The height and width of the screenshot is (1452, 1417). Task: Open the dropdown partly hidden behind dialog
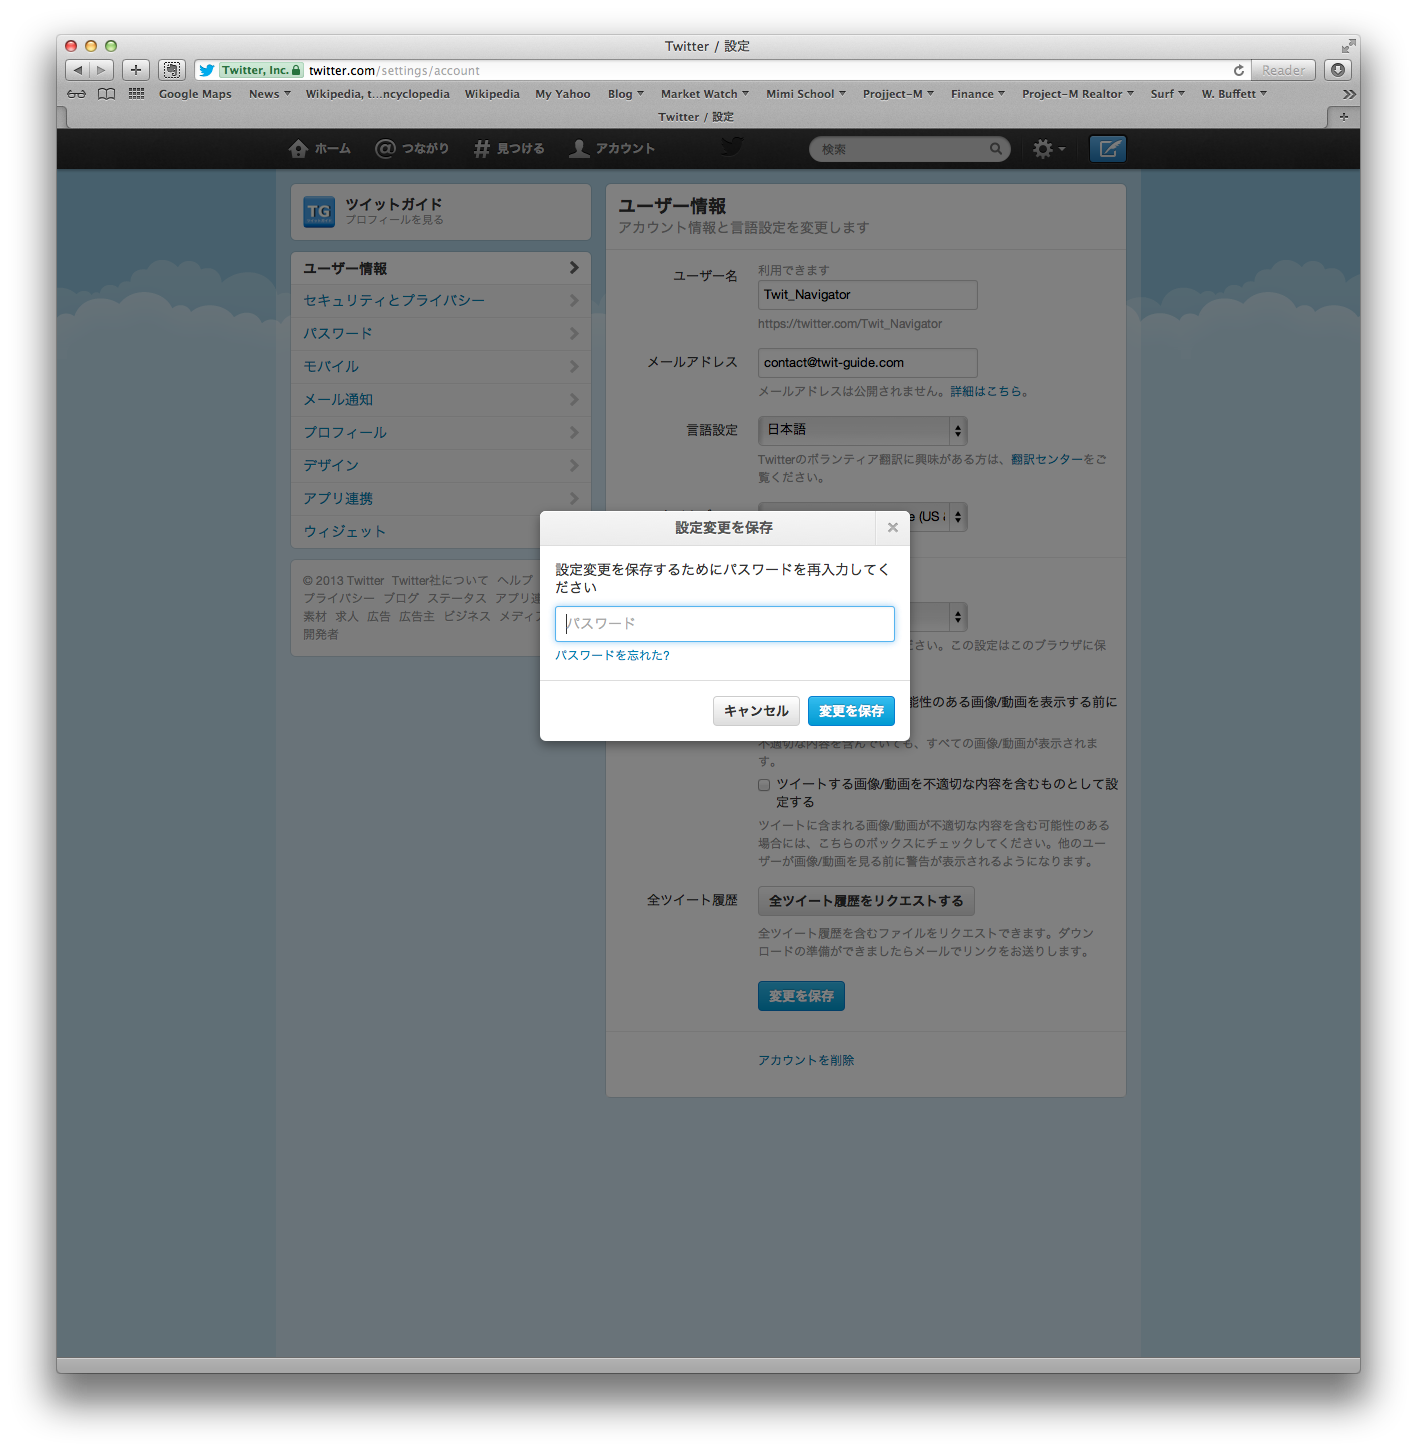pyautogui.click(x=939, y=616)
